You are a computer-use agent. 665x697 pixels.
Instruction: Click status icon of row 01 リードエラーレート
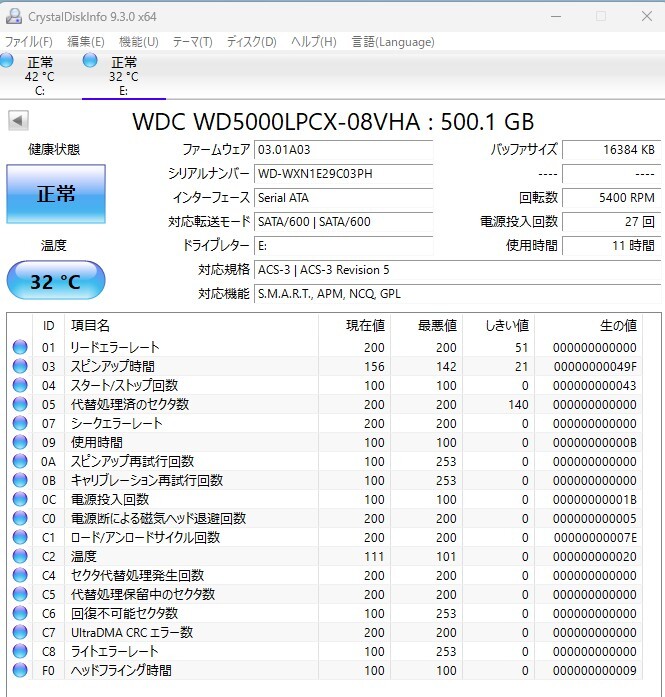pyautogui.click(x=20, y=347)
